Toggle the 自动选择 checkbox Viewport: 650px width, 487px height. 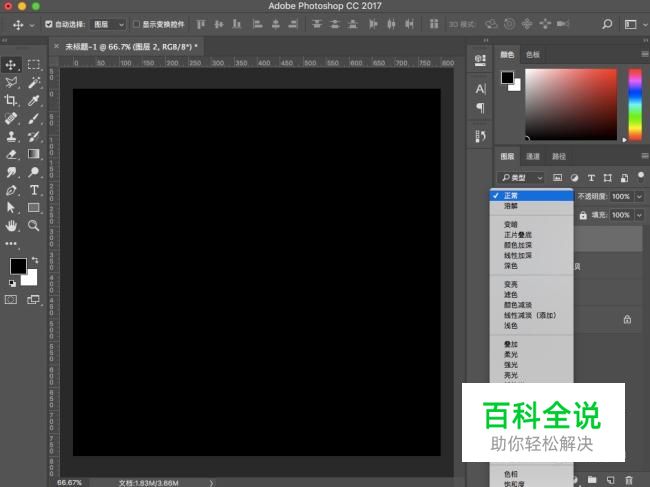49,24
